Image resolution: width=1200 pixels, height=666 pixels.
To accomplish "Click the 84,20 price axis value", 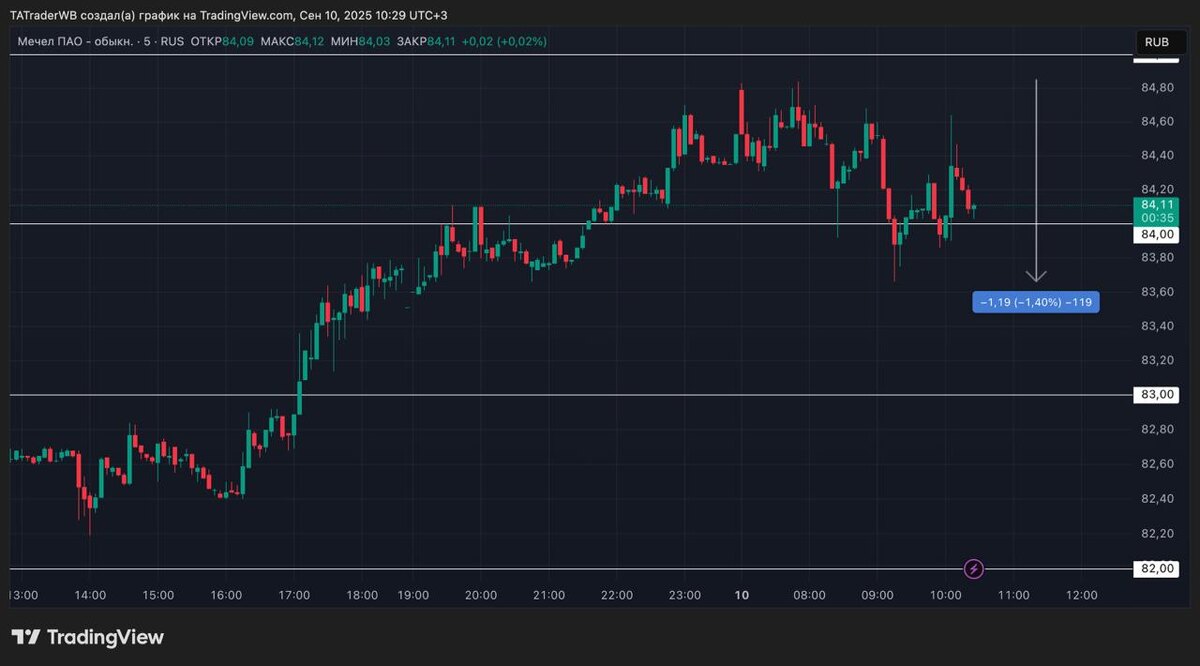I will click(1157, 189).
